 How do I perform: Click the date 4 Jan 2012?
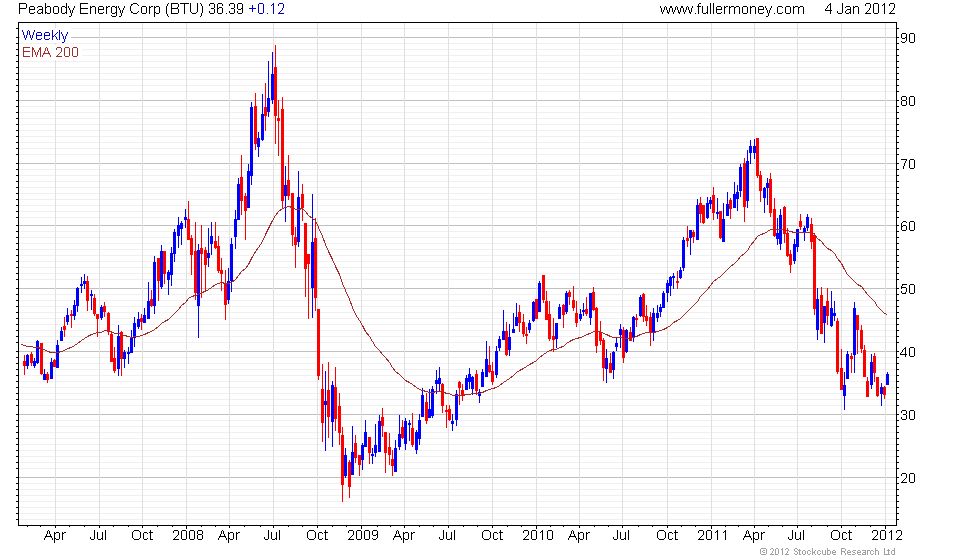pos(859,9)
